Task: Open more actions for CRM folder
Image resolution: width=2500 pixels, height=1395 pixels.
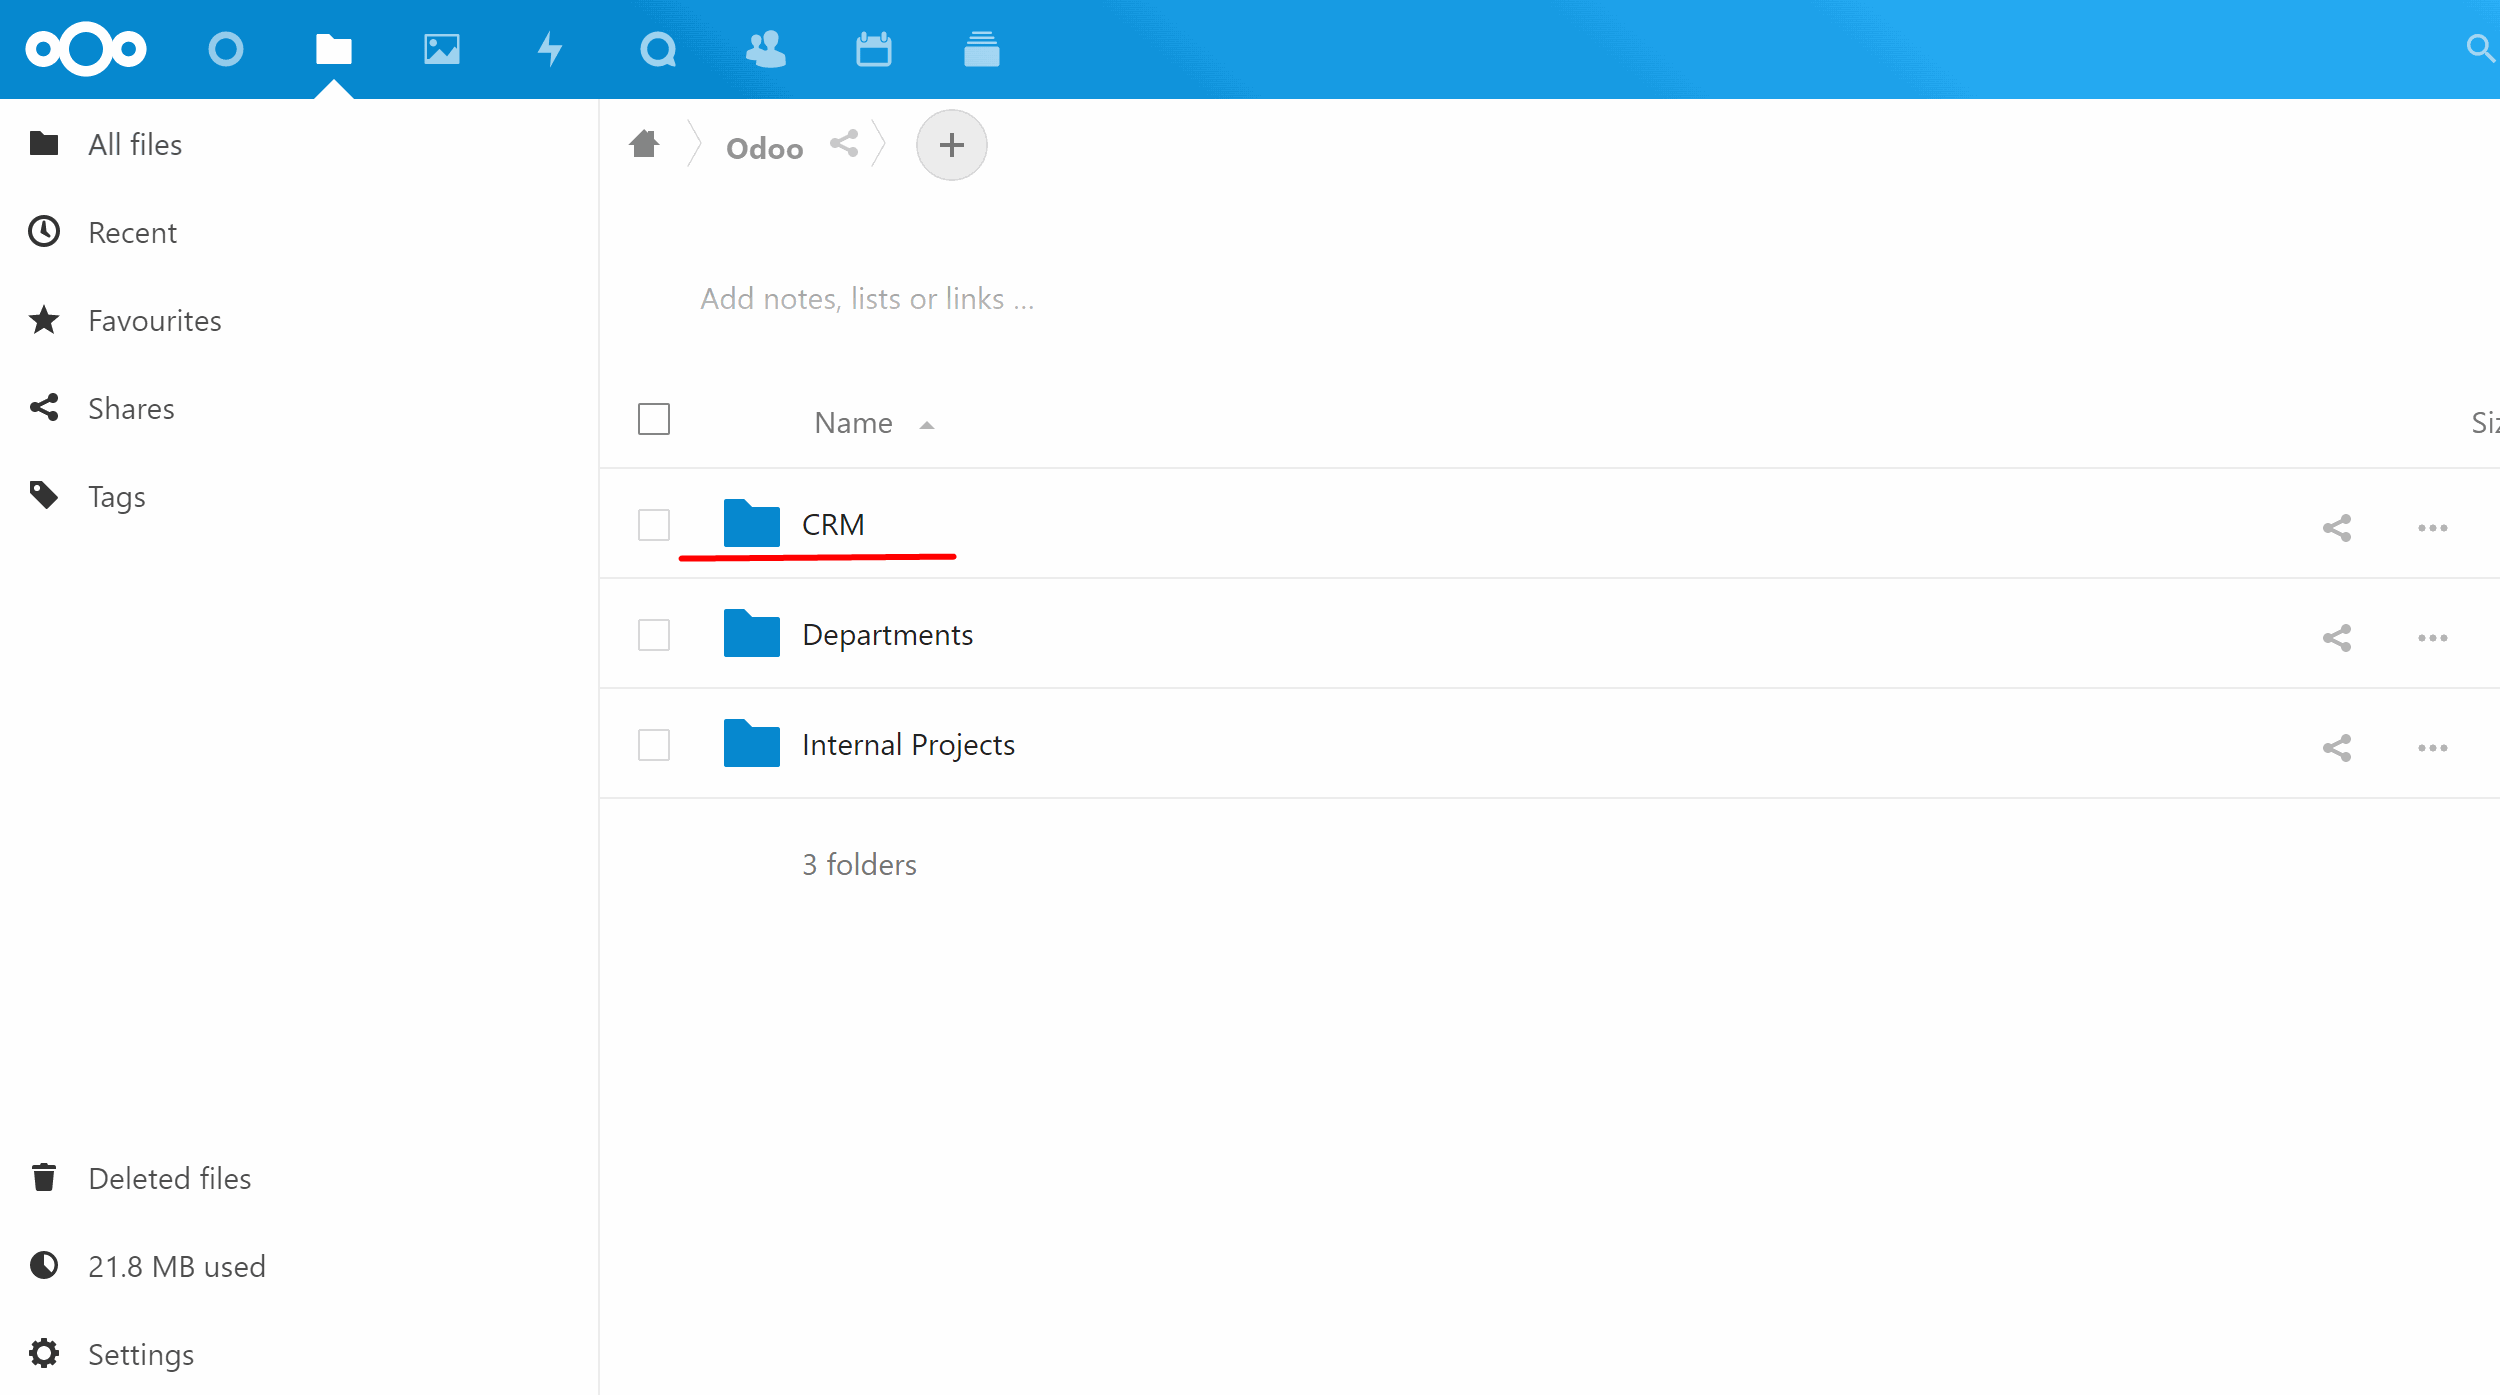Action: coord(2433,528)
